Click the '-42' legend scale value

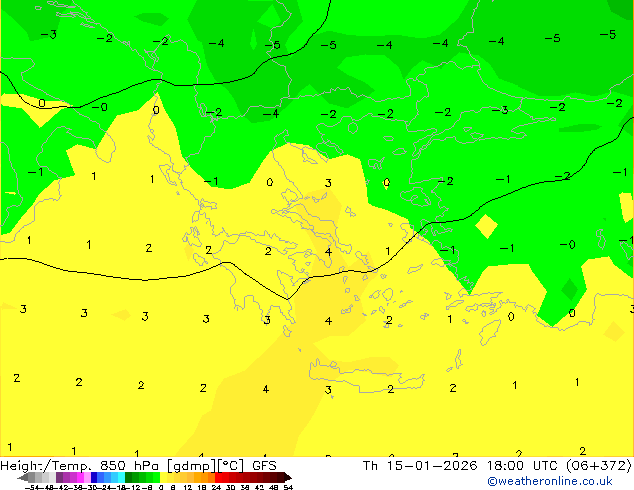(x=63, y=487)
